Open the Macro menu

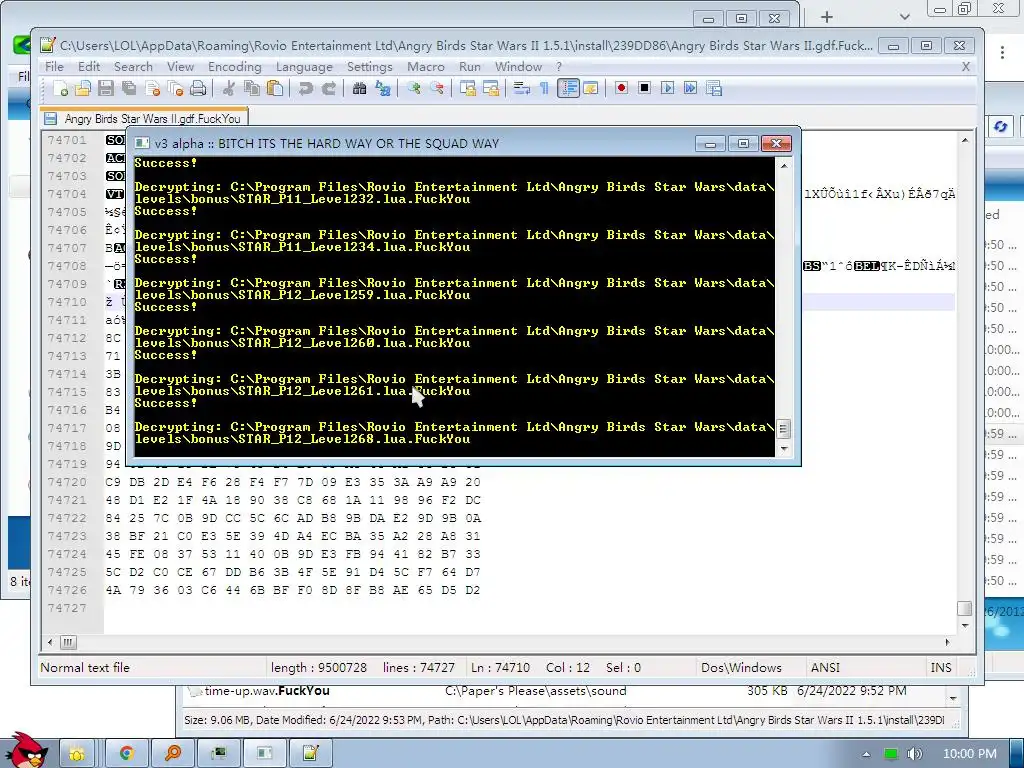coord(426,67)
